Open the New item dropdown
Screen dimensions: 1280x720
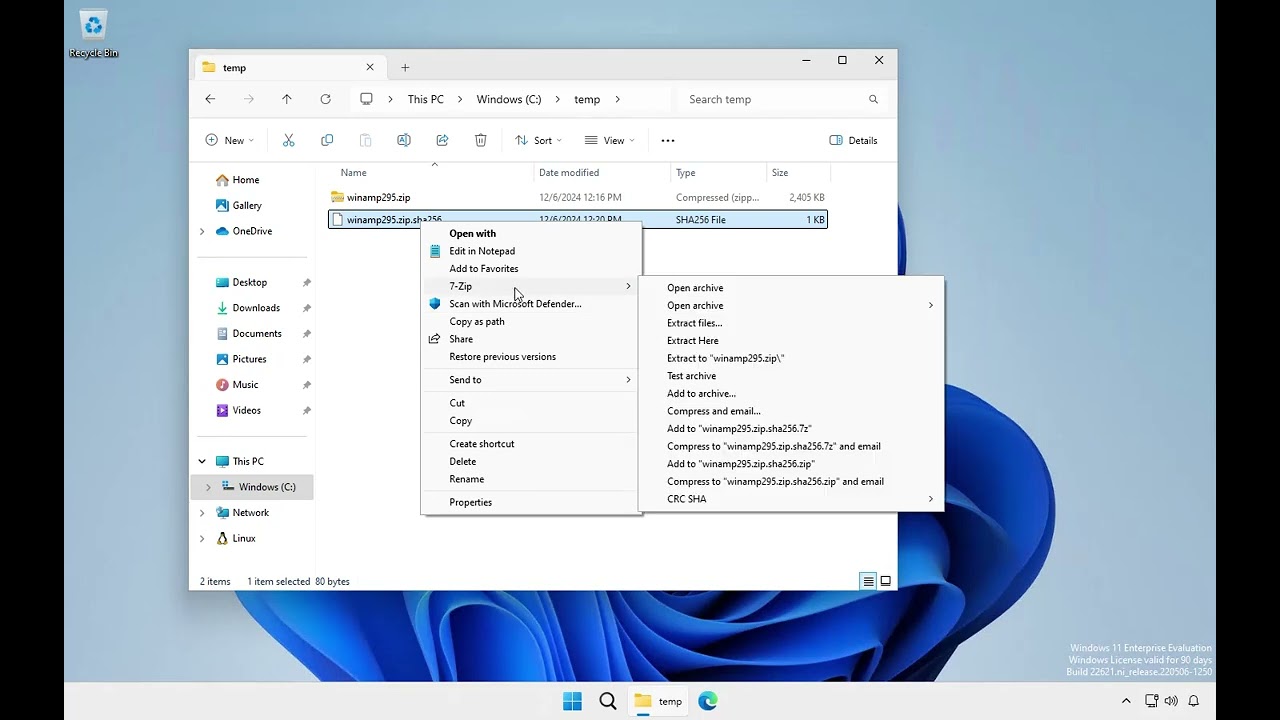[229, 140]
